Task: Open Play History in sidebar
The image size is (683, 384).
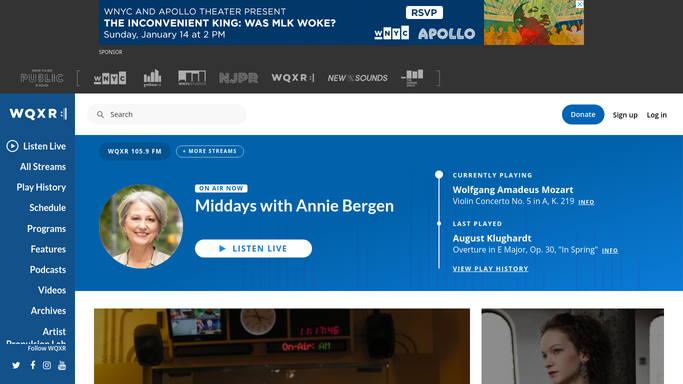Action: point(41,187)
